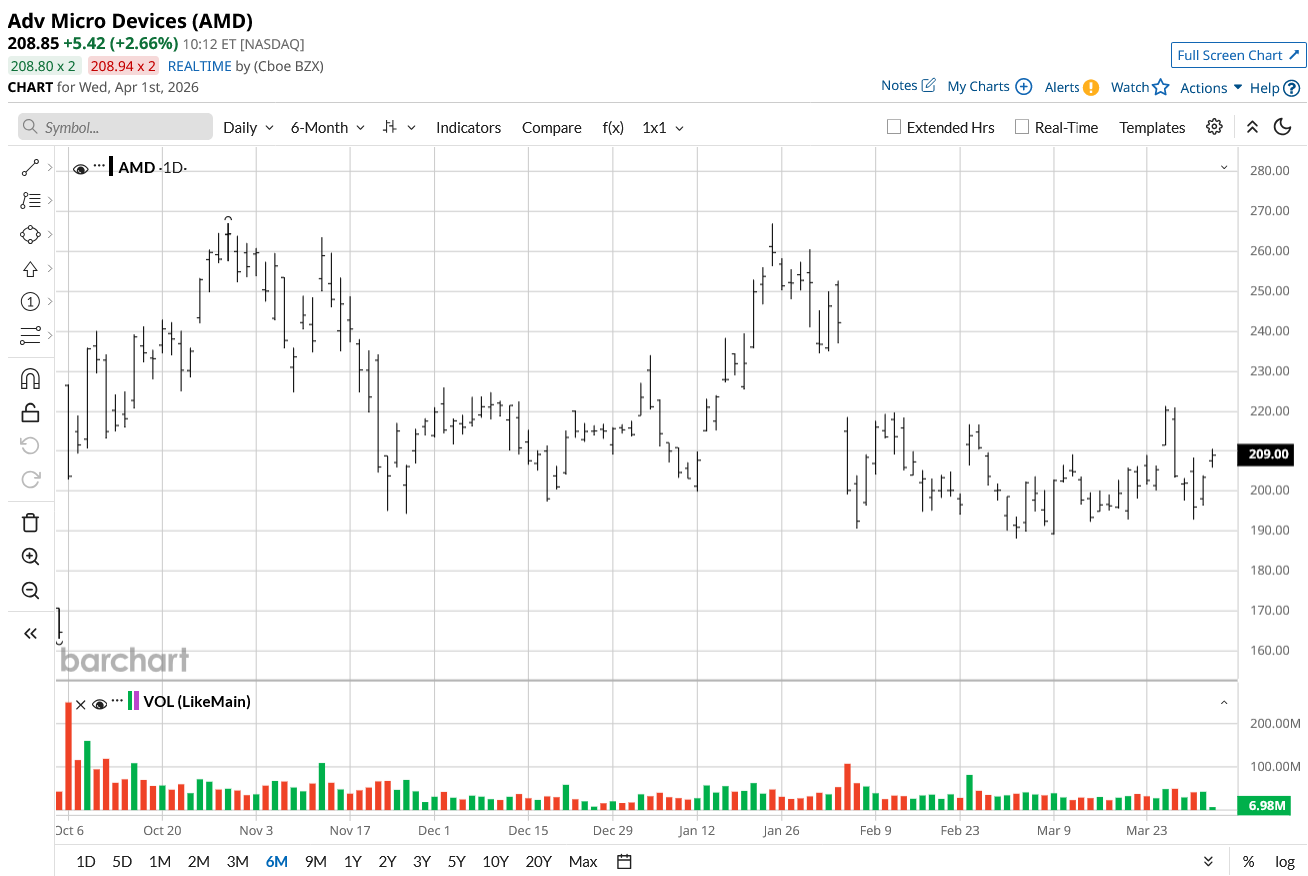
Task: Delete drawings with the trash icon
Action: [30, 523]
